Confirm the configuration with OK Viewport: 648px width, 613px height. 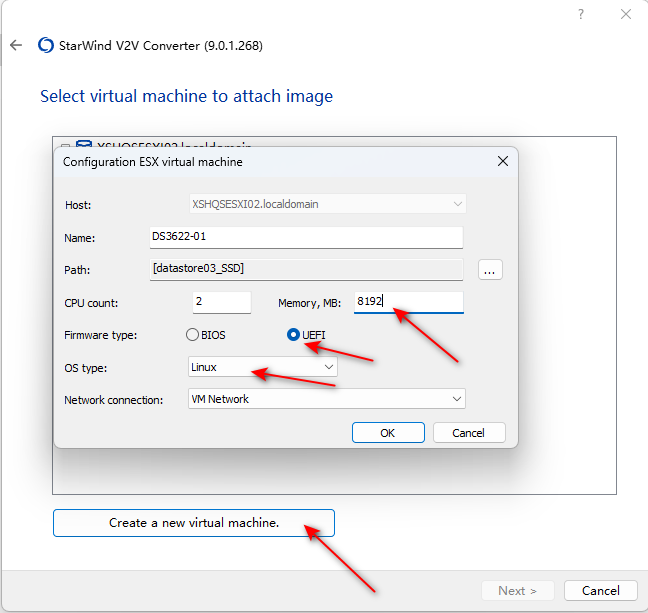[x=388, y=433]
